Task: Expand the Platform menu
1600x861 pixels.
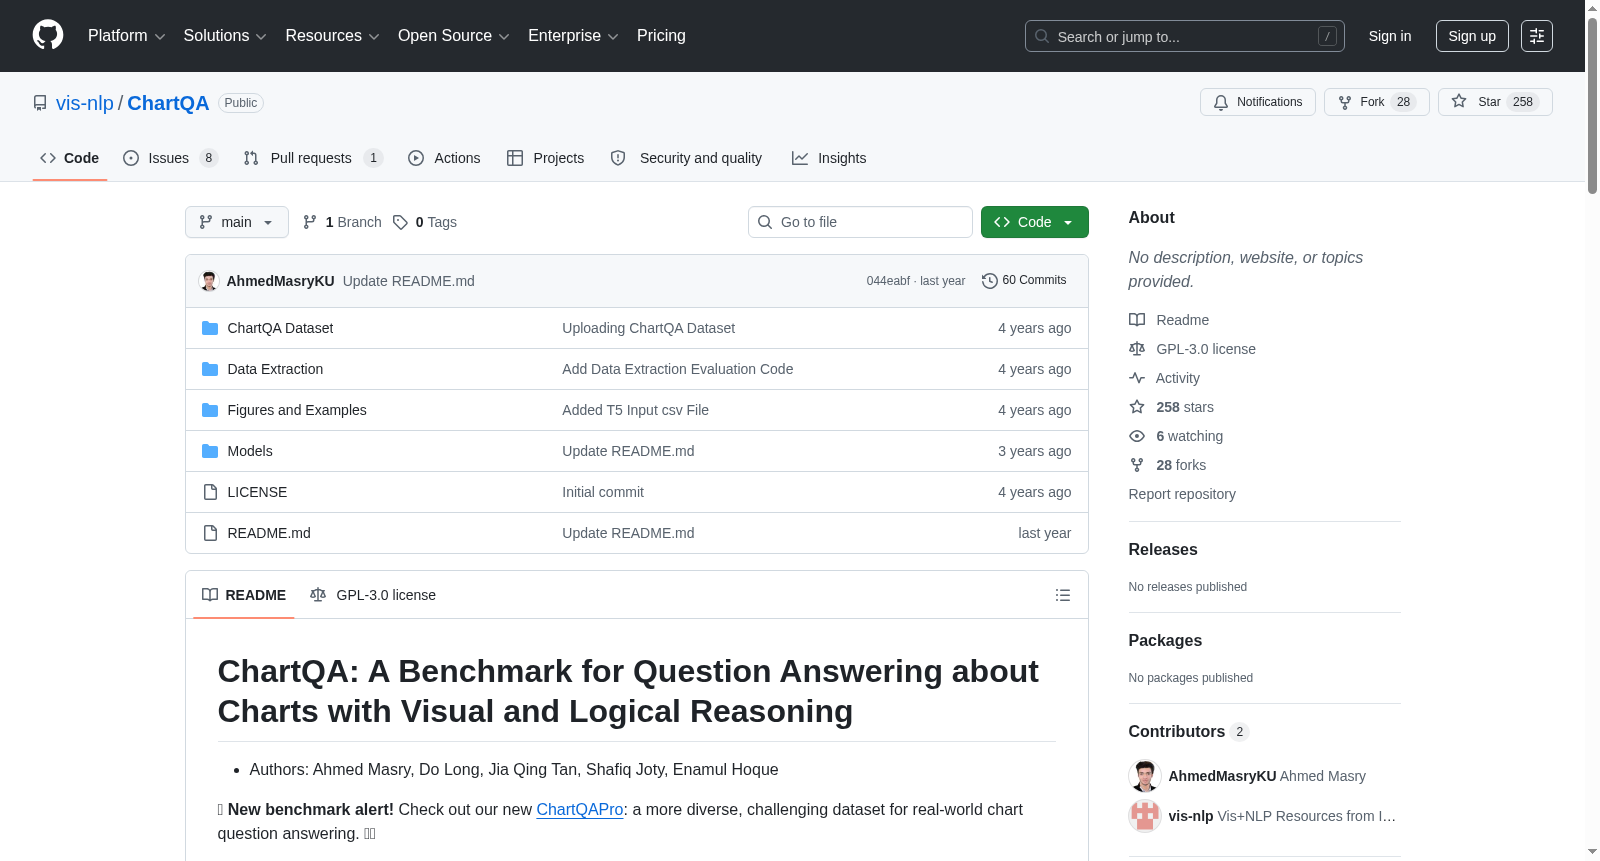Action: point(127,36)
